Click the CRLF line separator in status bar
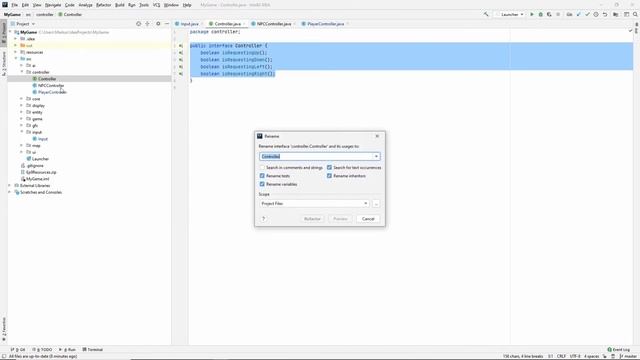This screenshot has width=640, height=360. (562, 356)
